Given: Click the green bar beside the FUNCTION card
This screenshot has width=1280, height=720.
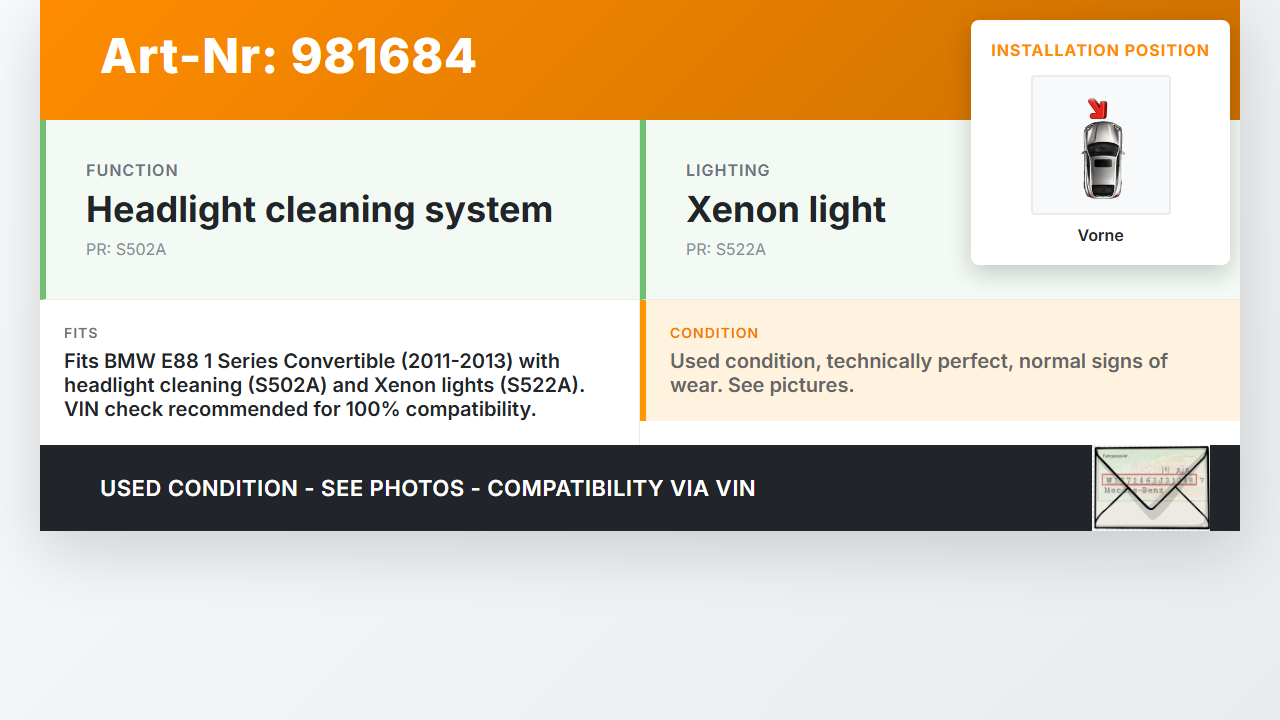Looking at the screenshot, I should (x=43, y=210).
